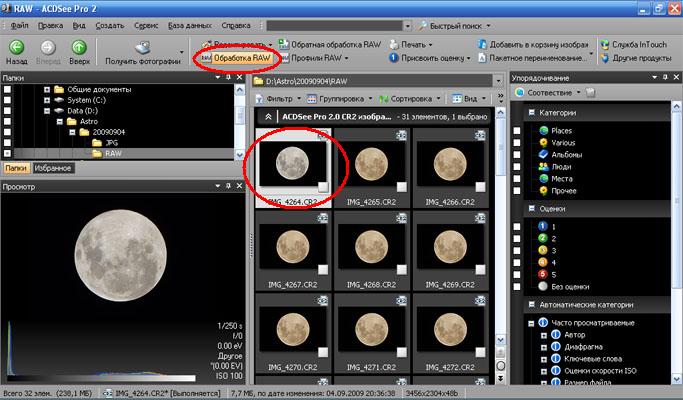Check the box beside Общие документы

pos(7,89)
